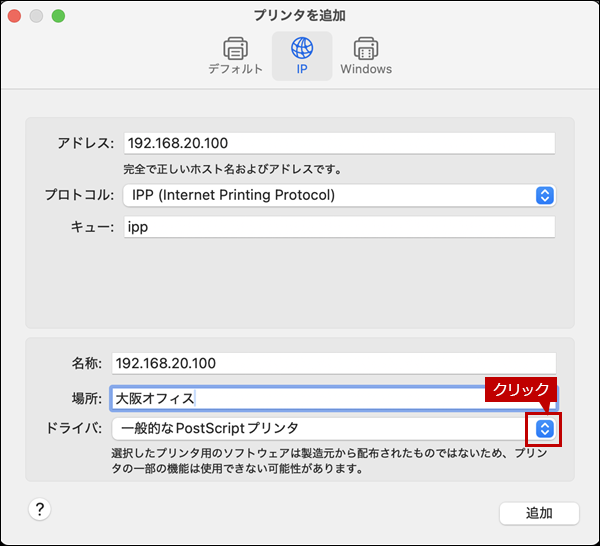Minimize the window with the yellow button
This screenshot has width=600, height=546.
37,17
